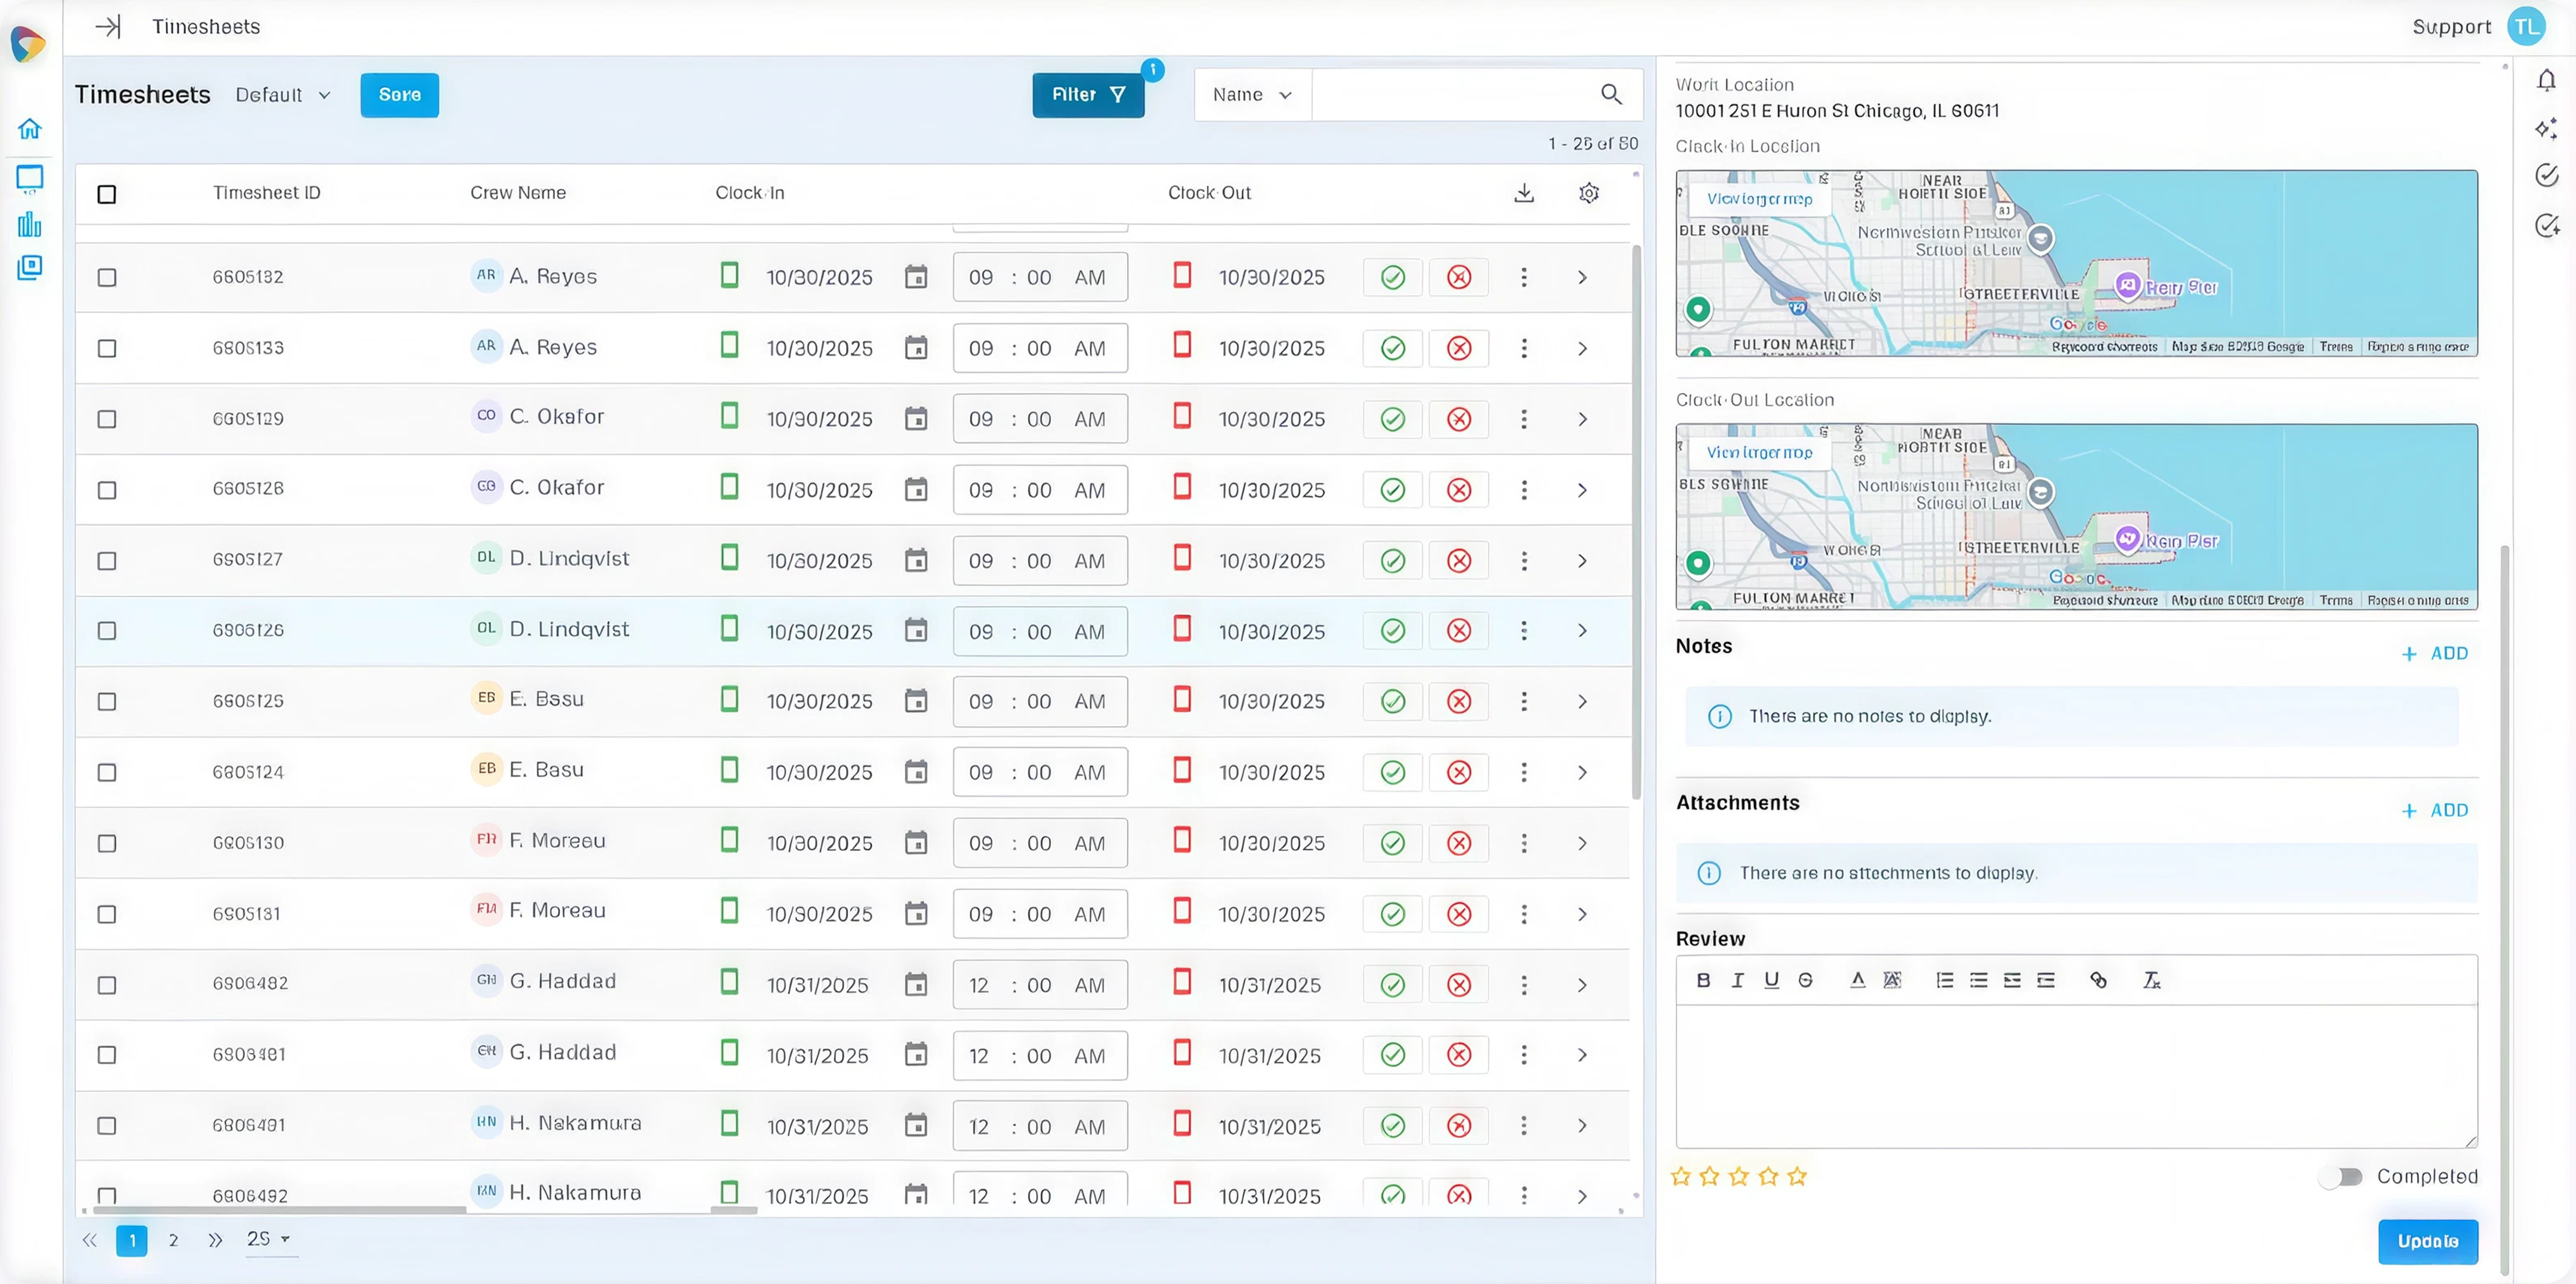This screenshot has width=2576, height=1284.
Task: Insert link in Review editor
Action: (x=2098, y=980)
